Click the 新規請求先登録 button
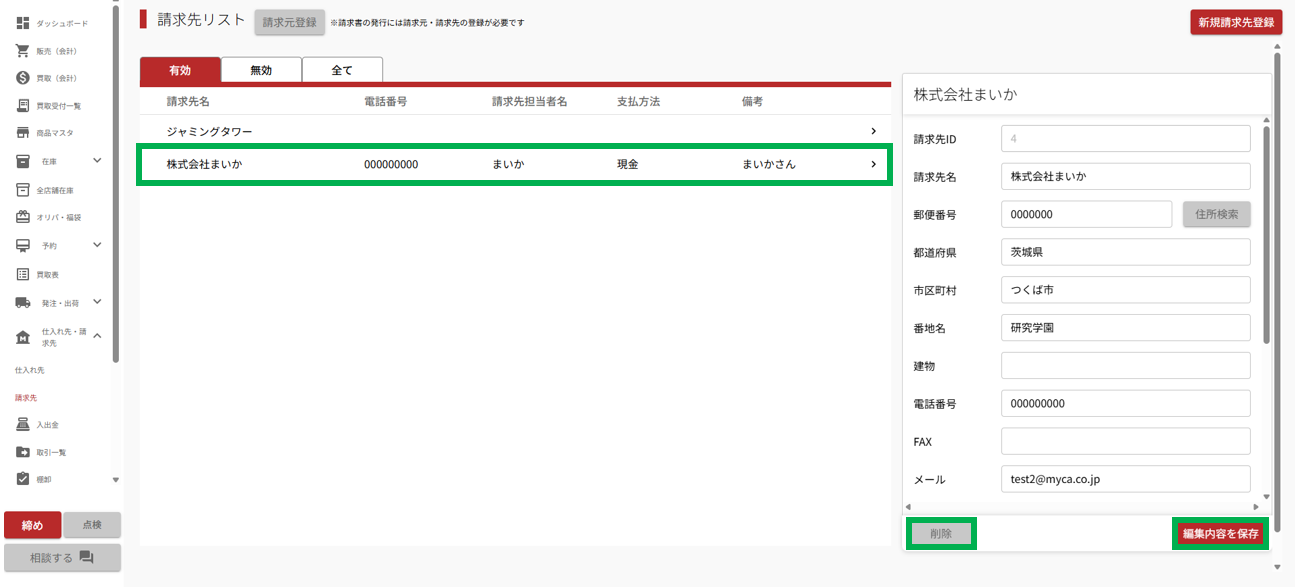 pyautogui.click(x=1236, y=22)
